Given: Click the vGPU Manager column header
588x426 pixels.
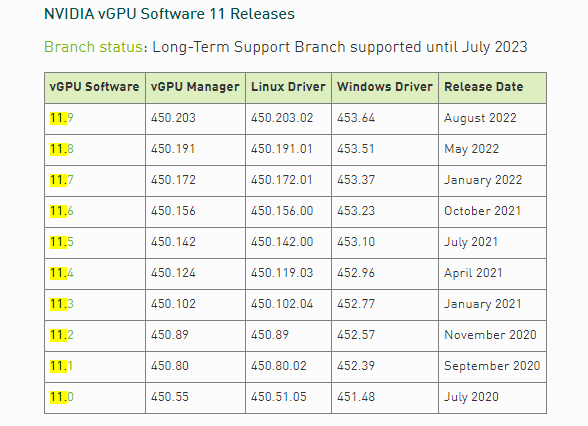Looking at the screenshot, I should coord(195,87).
